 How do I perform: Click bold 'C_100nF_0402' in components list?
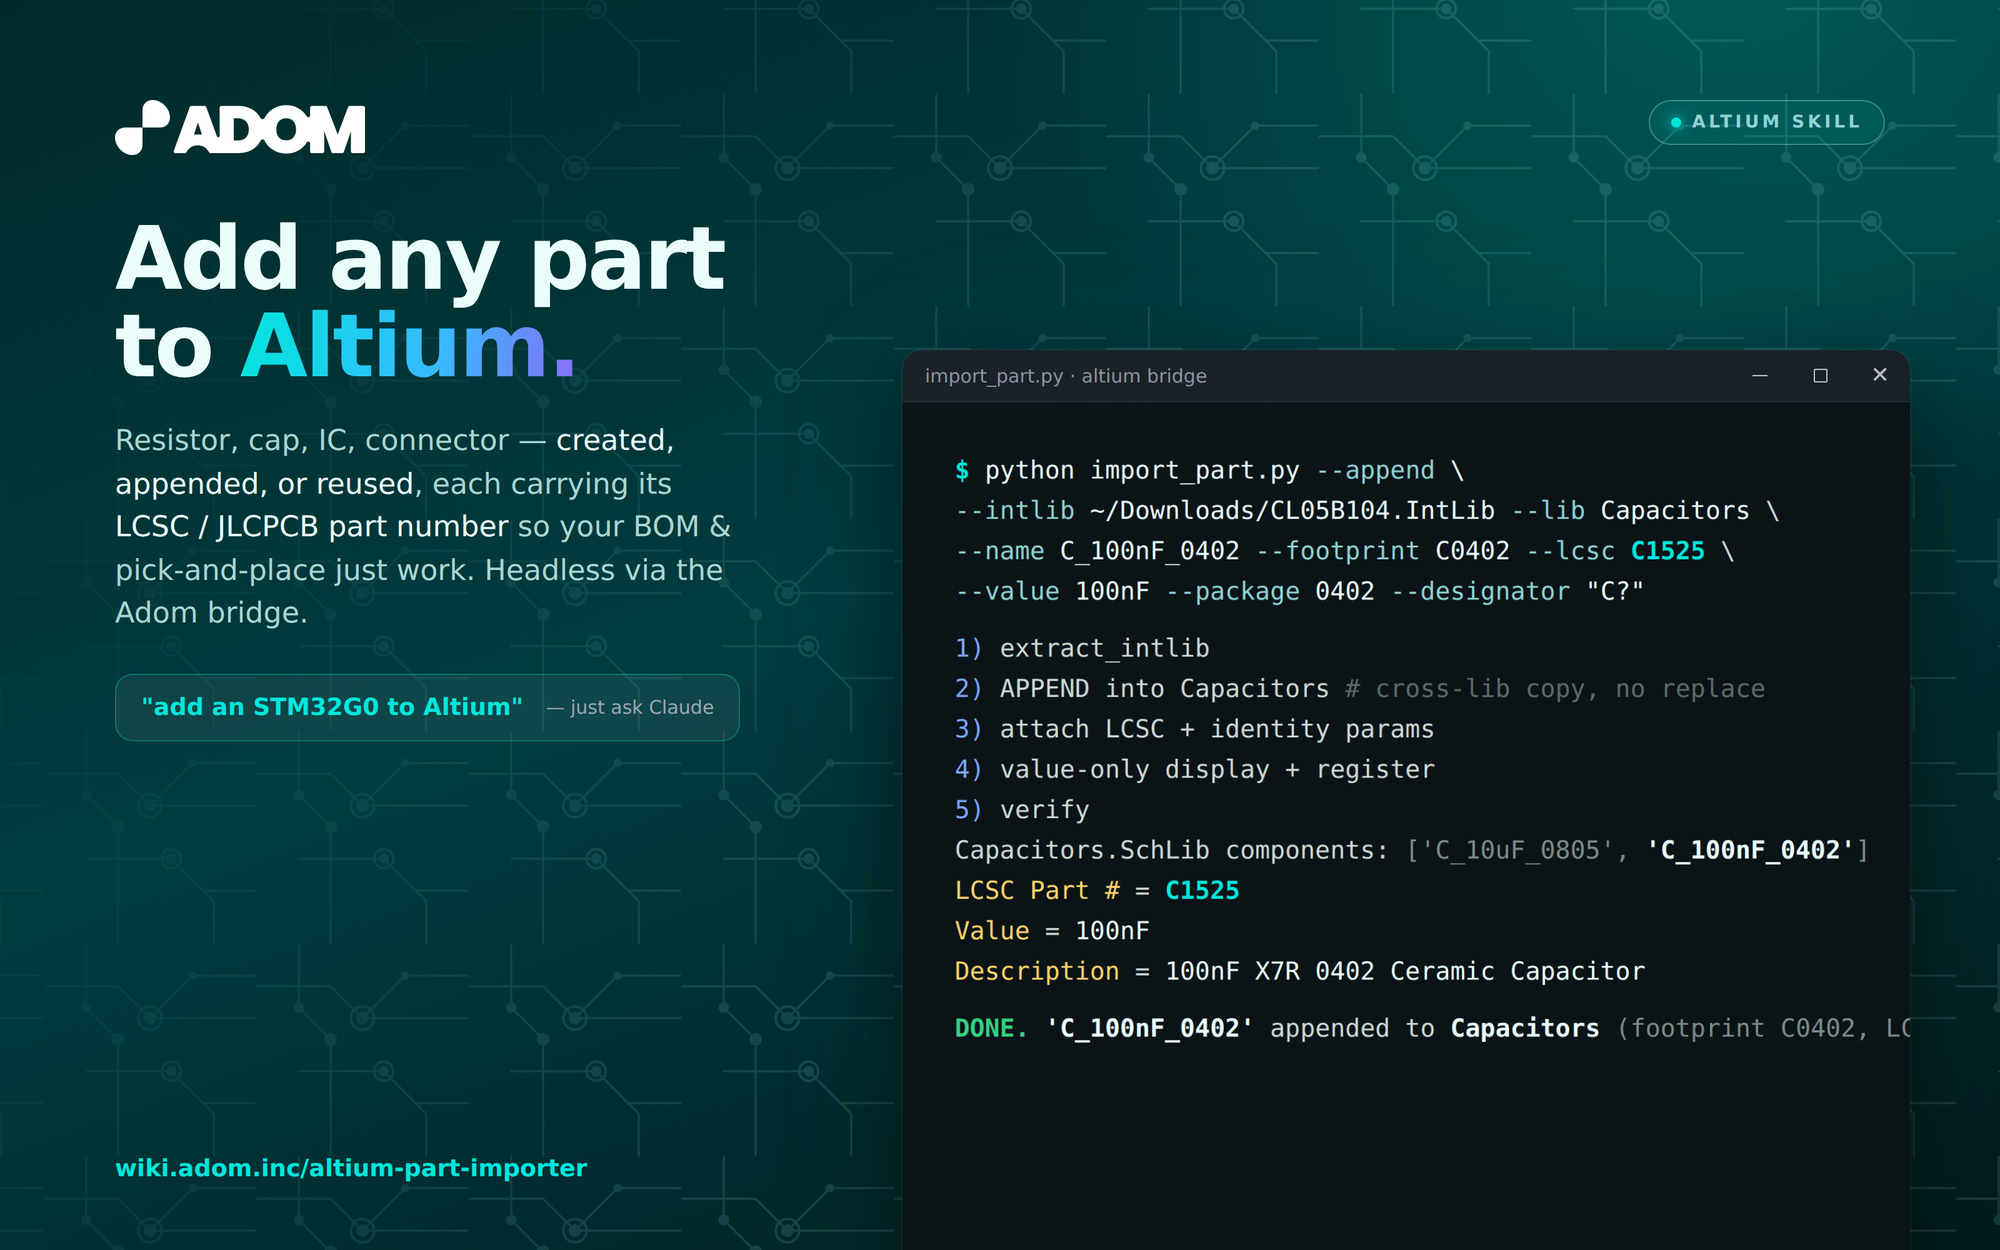click(1750, 850)
